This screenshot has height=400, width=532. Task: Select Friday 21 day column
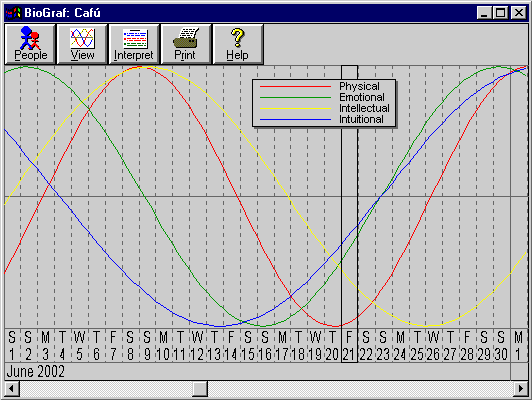(x=349, y=345)
